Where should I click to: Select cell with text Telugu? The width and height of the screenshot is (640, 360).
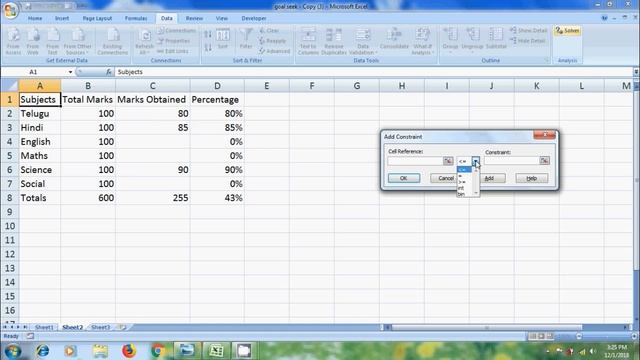point(40,113)
